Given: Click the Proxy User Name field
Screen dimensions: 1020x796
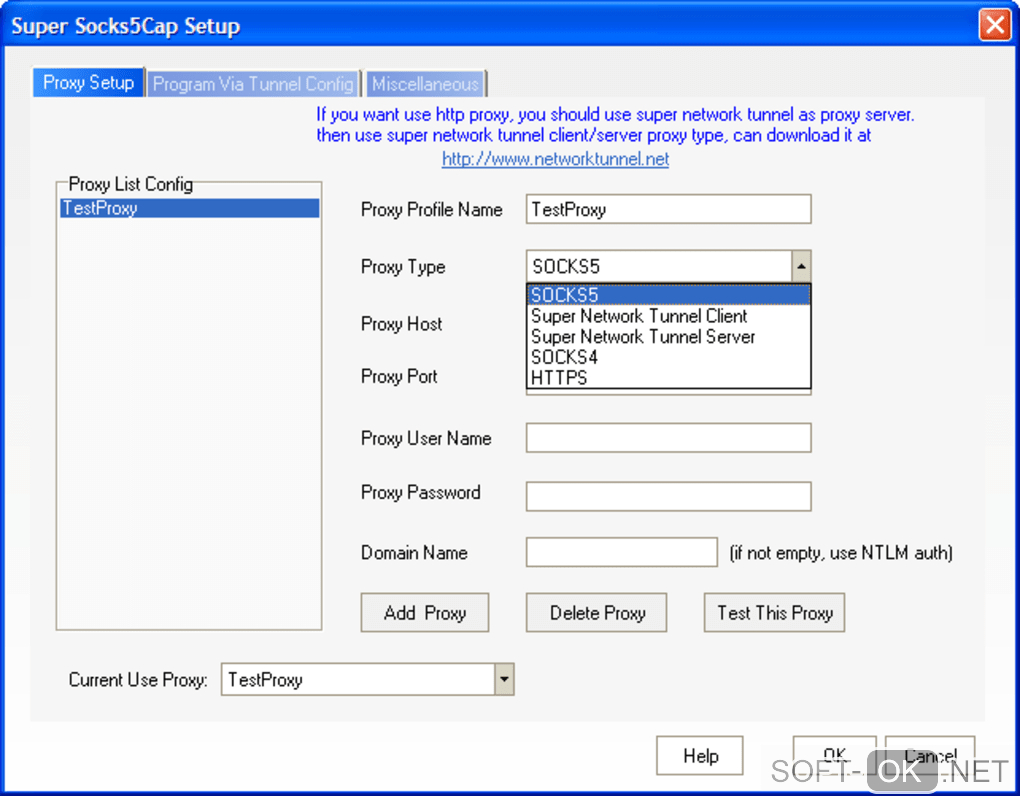Looking at the screenshot, I should click(668, 438).
